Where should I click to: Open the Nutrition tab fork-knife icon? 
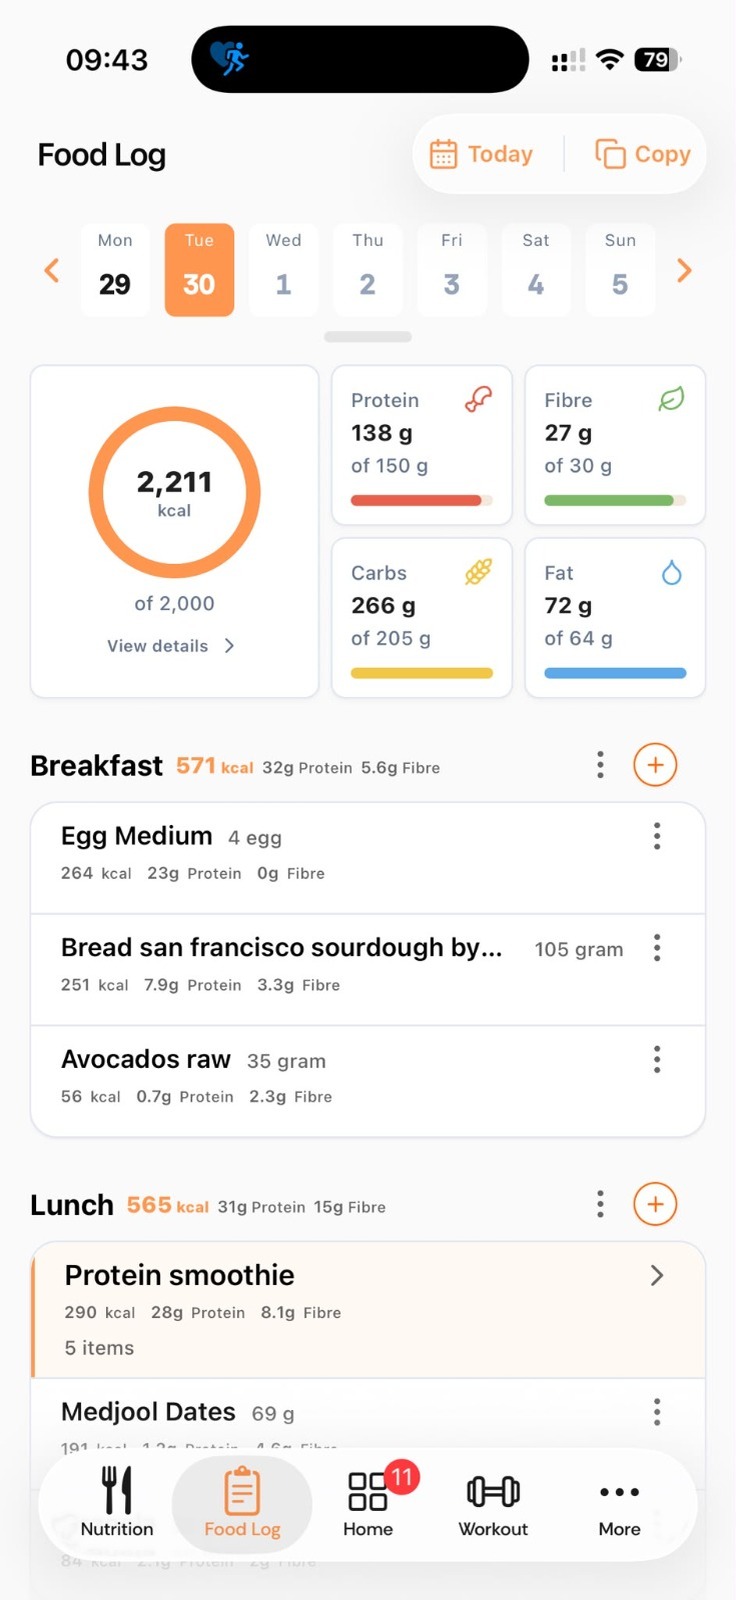click(x=117, y=1490)
